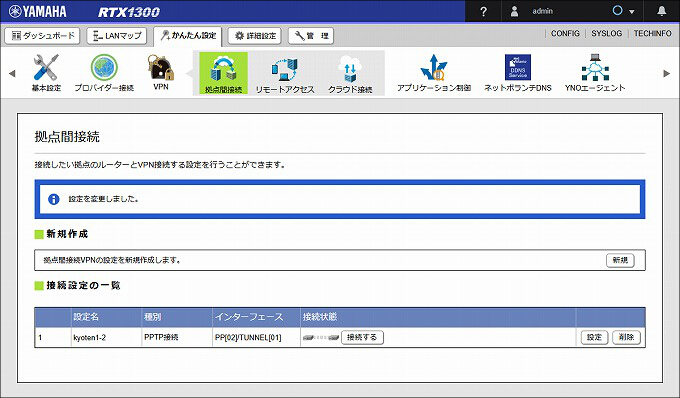
Task: Click the 新規 button to create VPN setting
Action: [x=620, y=260]
